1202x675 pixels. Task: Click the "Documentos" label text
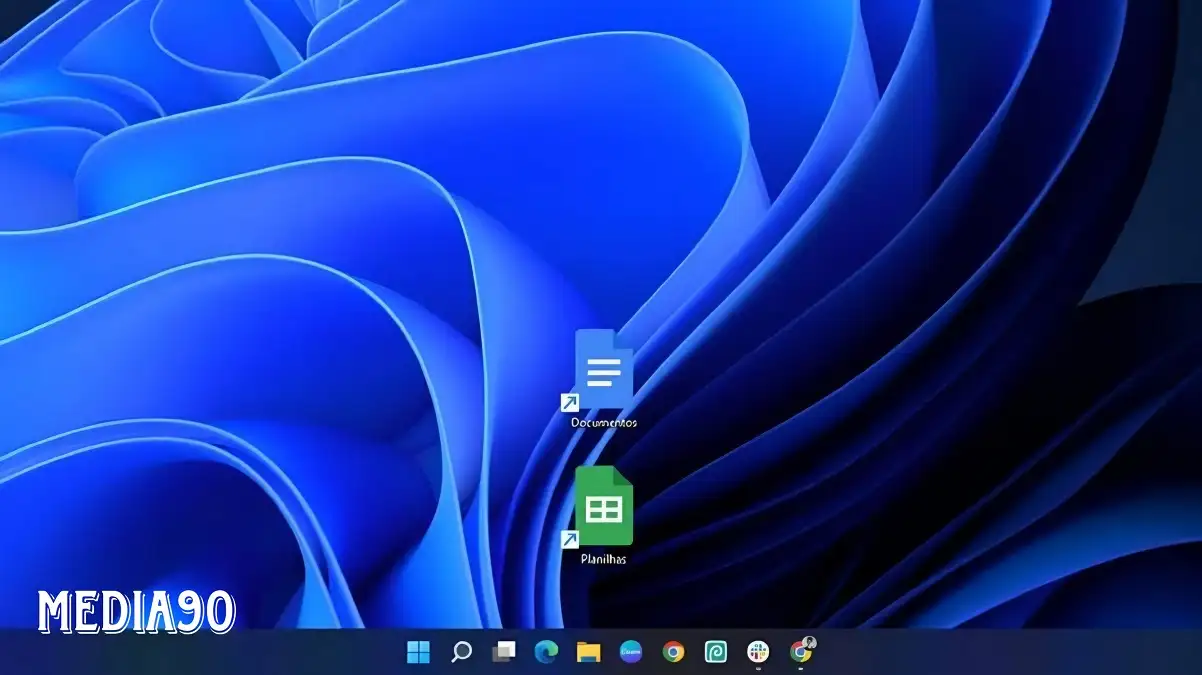point(603,423)
